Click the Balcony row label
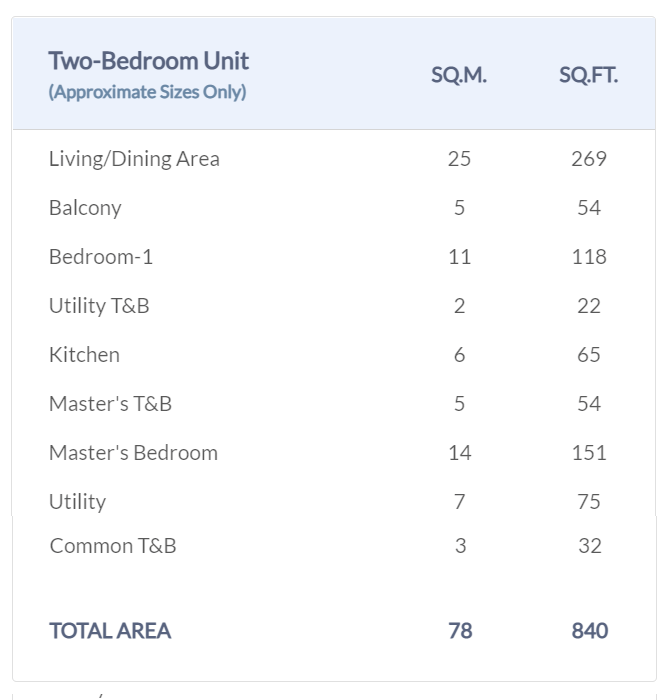The width and height of the screenshot is (668, 700). click(x=85, y=208)
